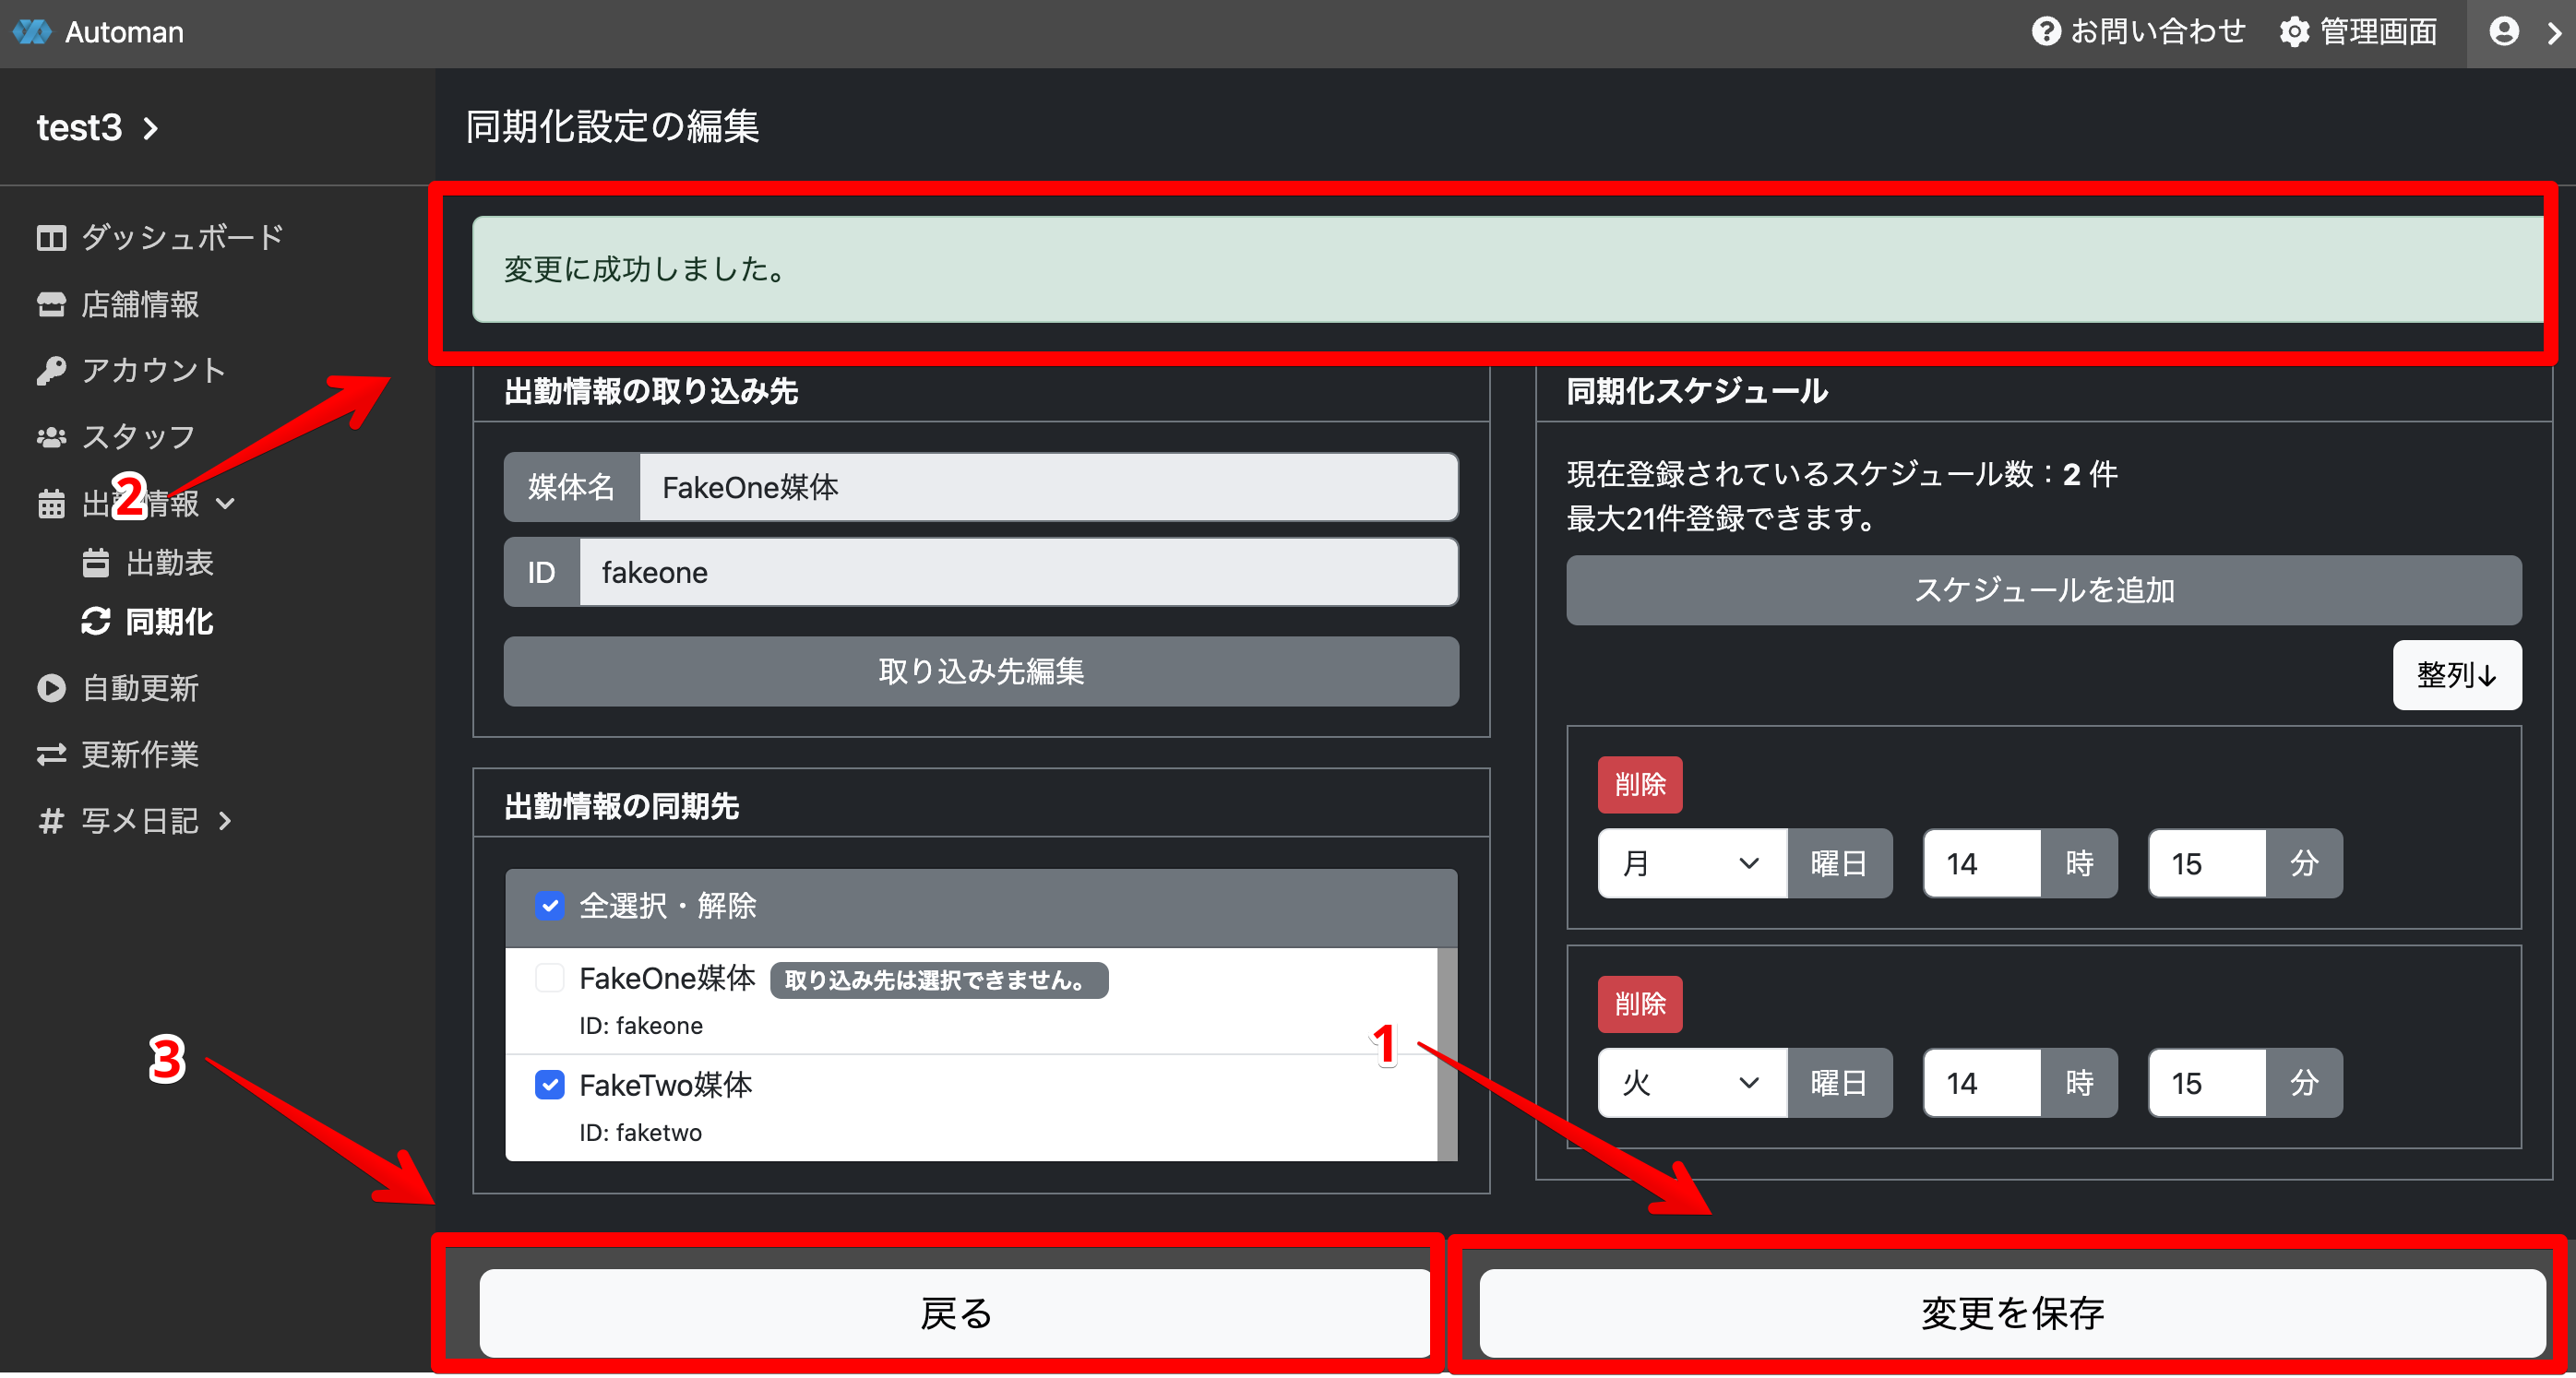Click the staff people icon

pyautogui.click(x=51, y=437)
